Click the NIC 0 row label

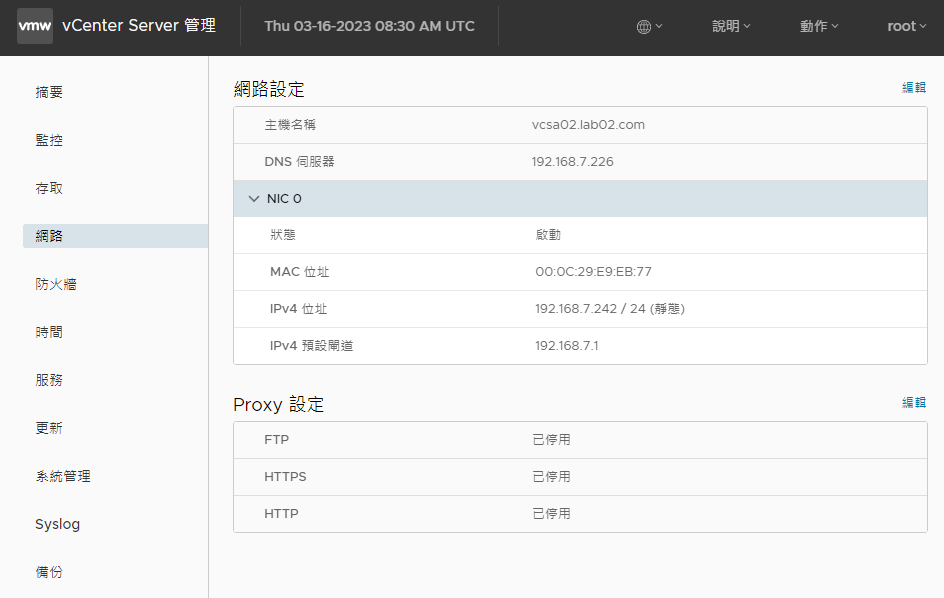click(284, 199)
